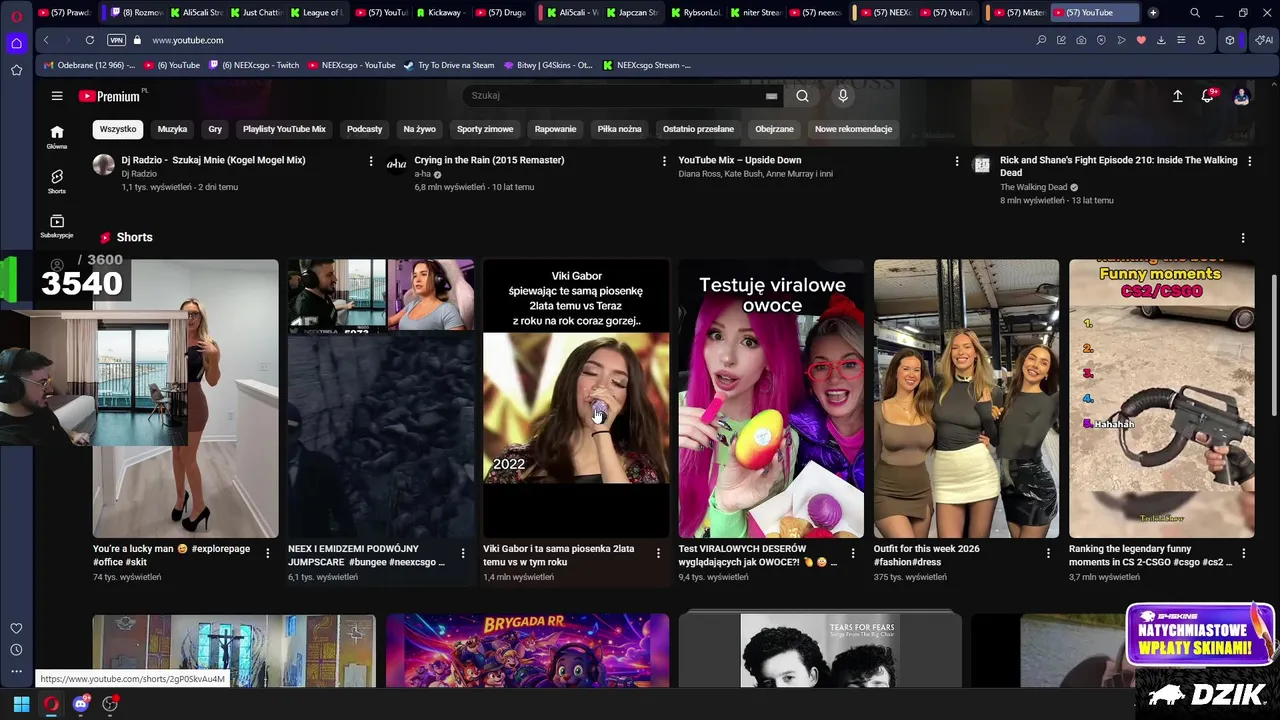
Task: Open NEEXcsgo - Twitch bookmark
Action: [x=254, y=65]
